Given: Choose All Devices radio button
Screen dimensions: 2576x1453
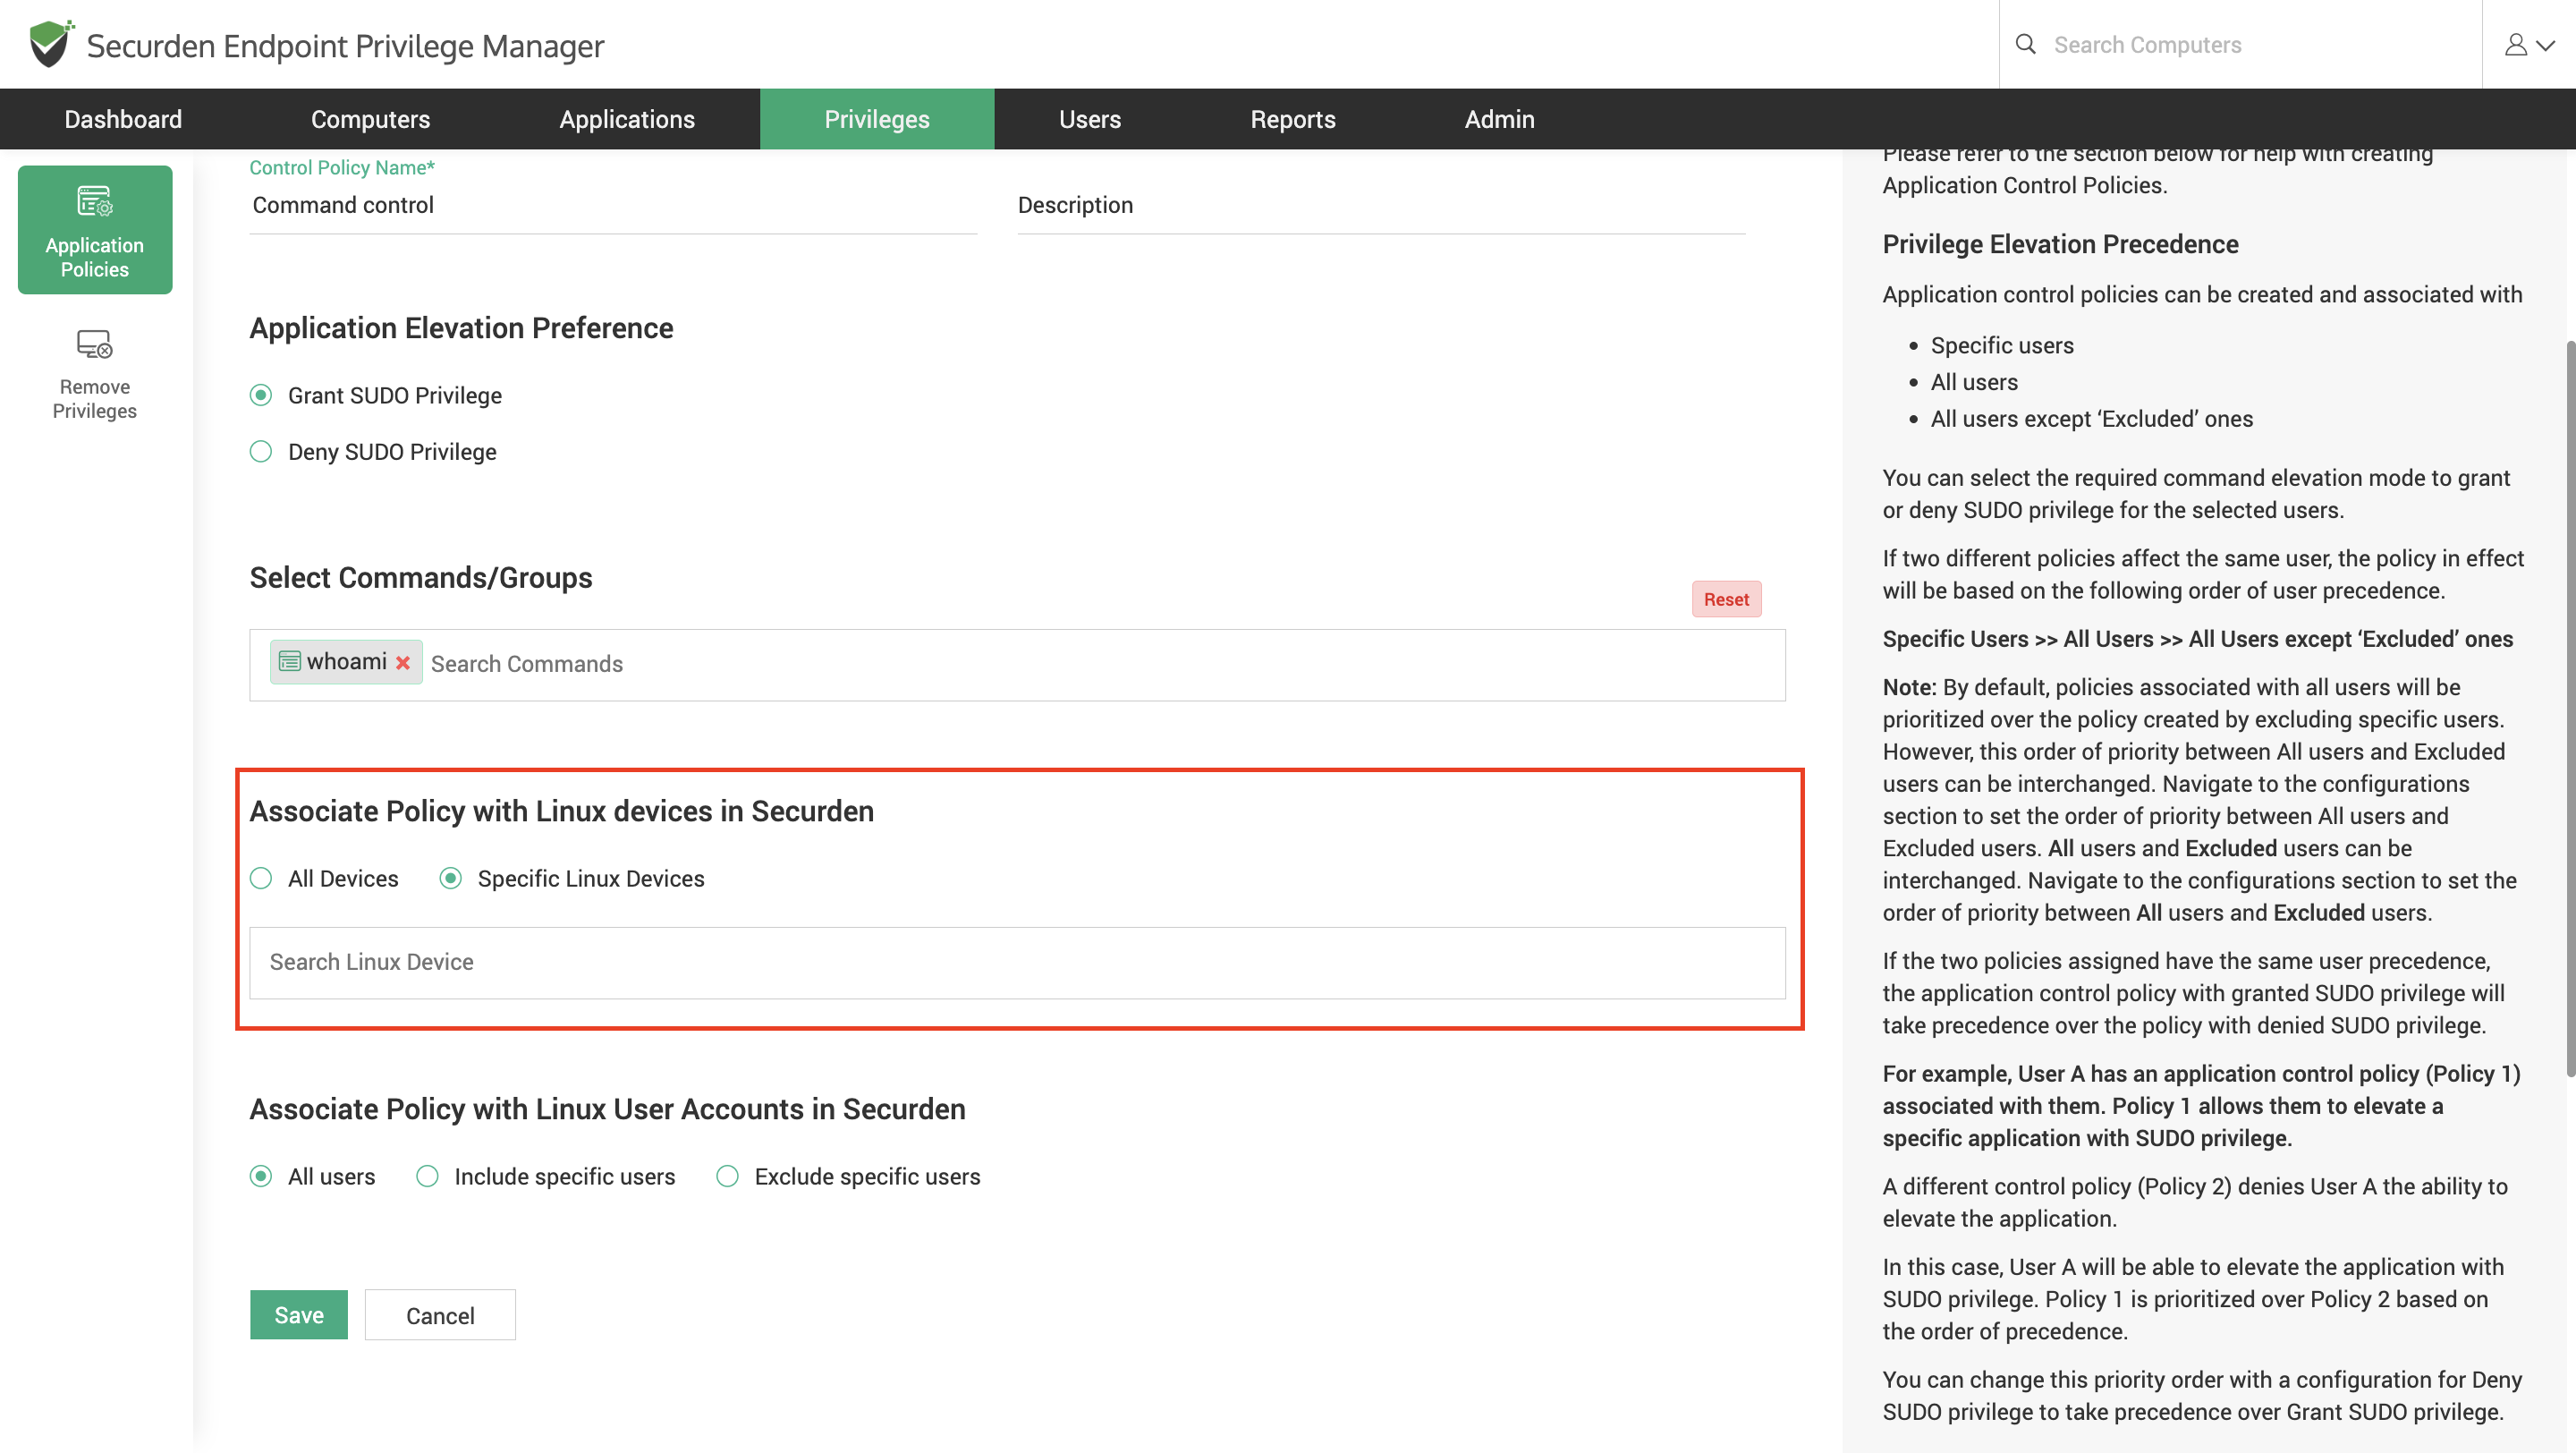Looking at the screenshot, I should pyautogui.click(x=261, y=878).
